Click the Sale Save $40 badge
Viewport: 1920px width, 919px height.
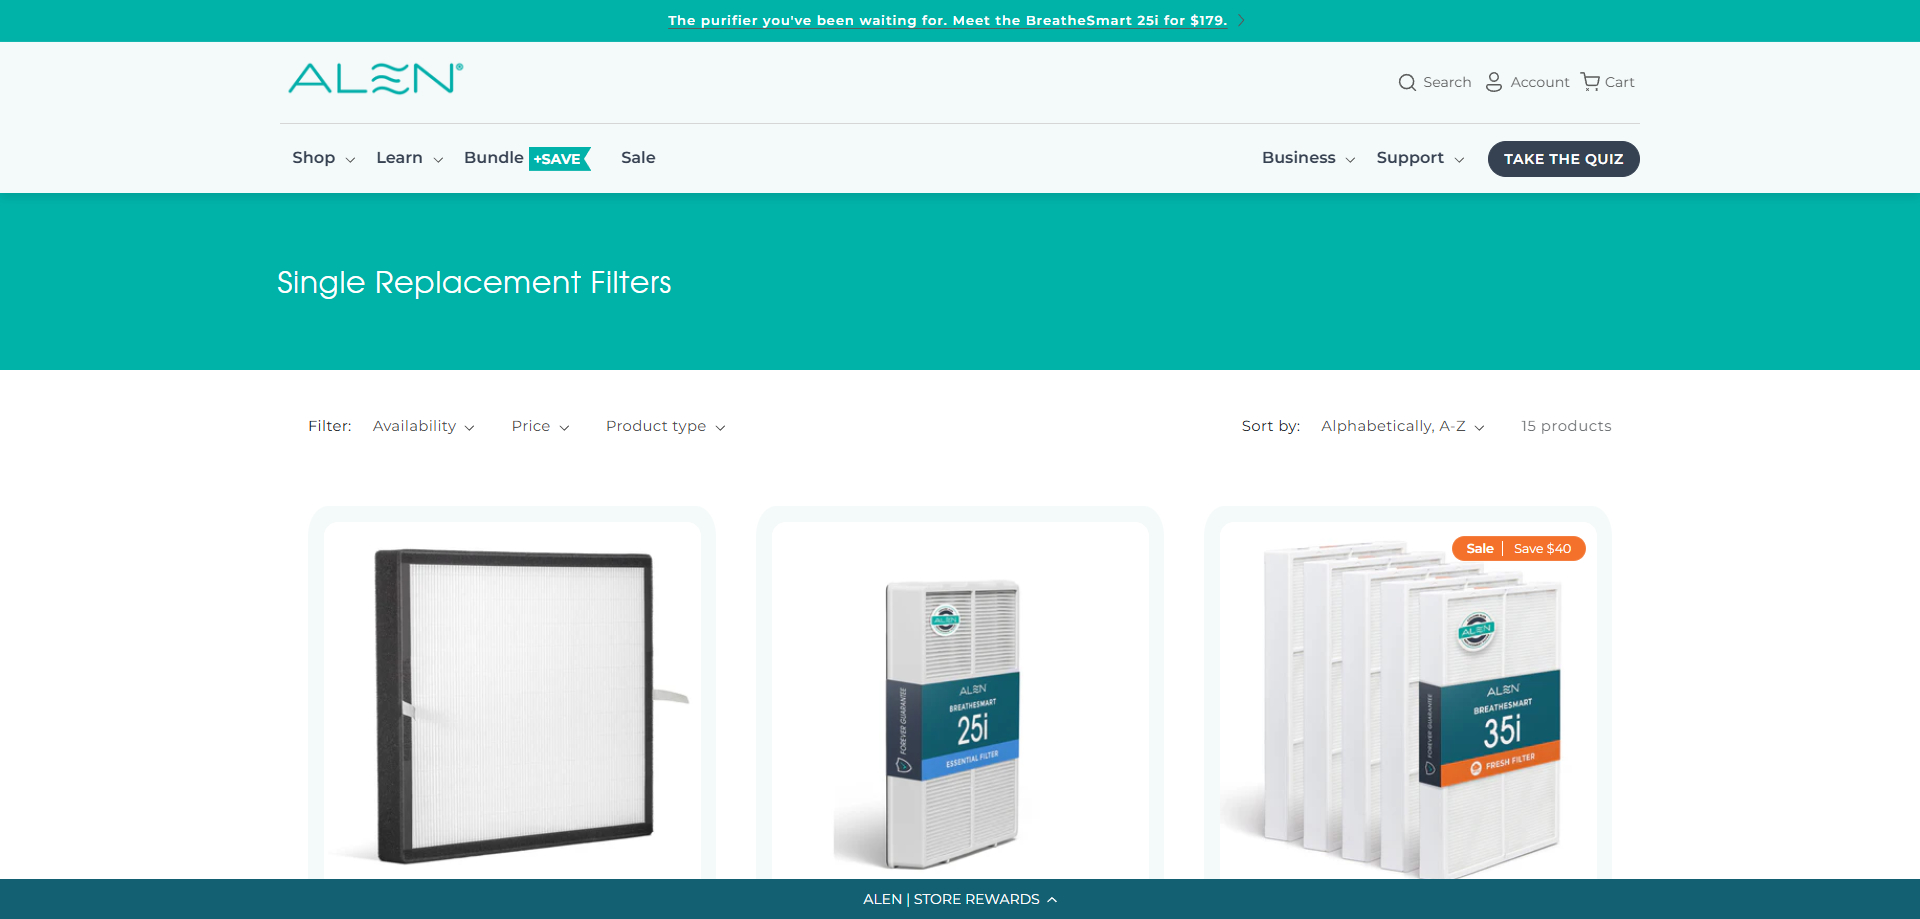pyautogui.click(x=1518, y=549)
